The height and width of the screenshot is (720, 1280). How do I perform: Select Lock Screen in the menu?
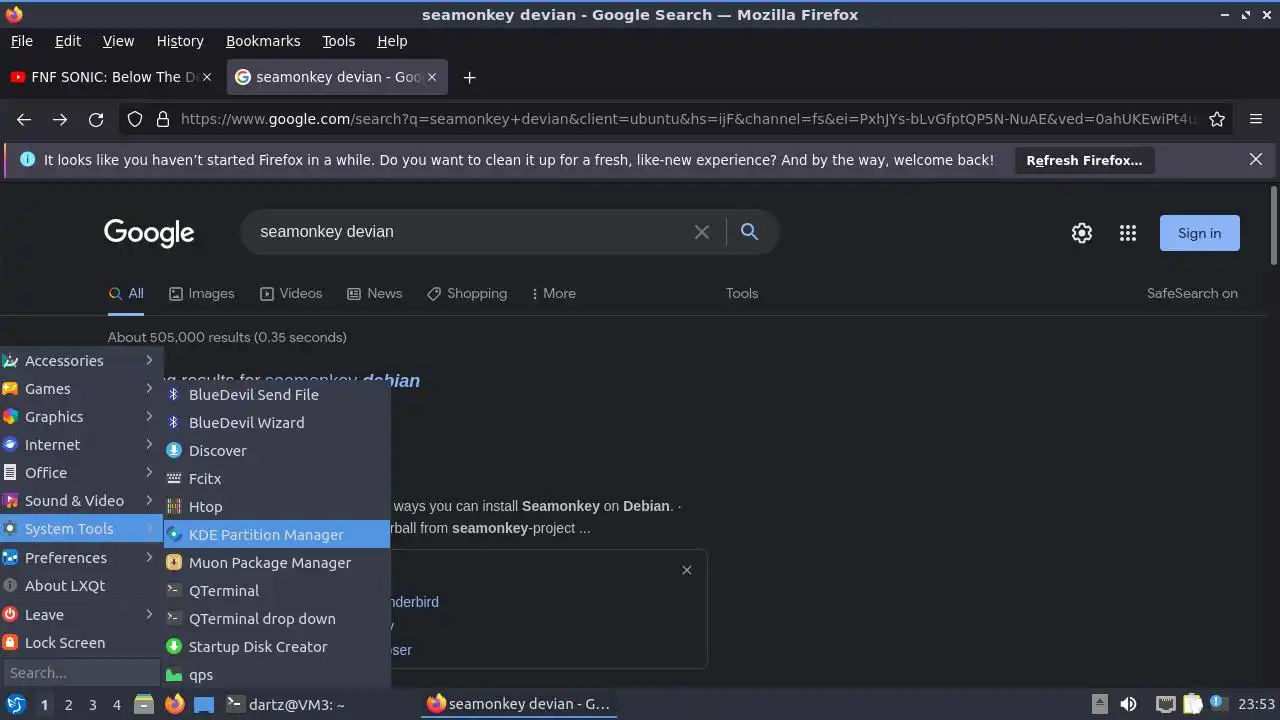coord(80,643)
